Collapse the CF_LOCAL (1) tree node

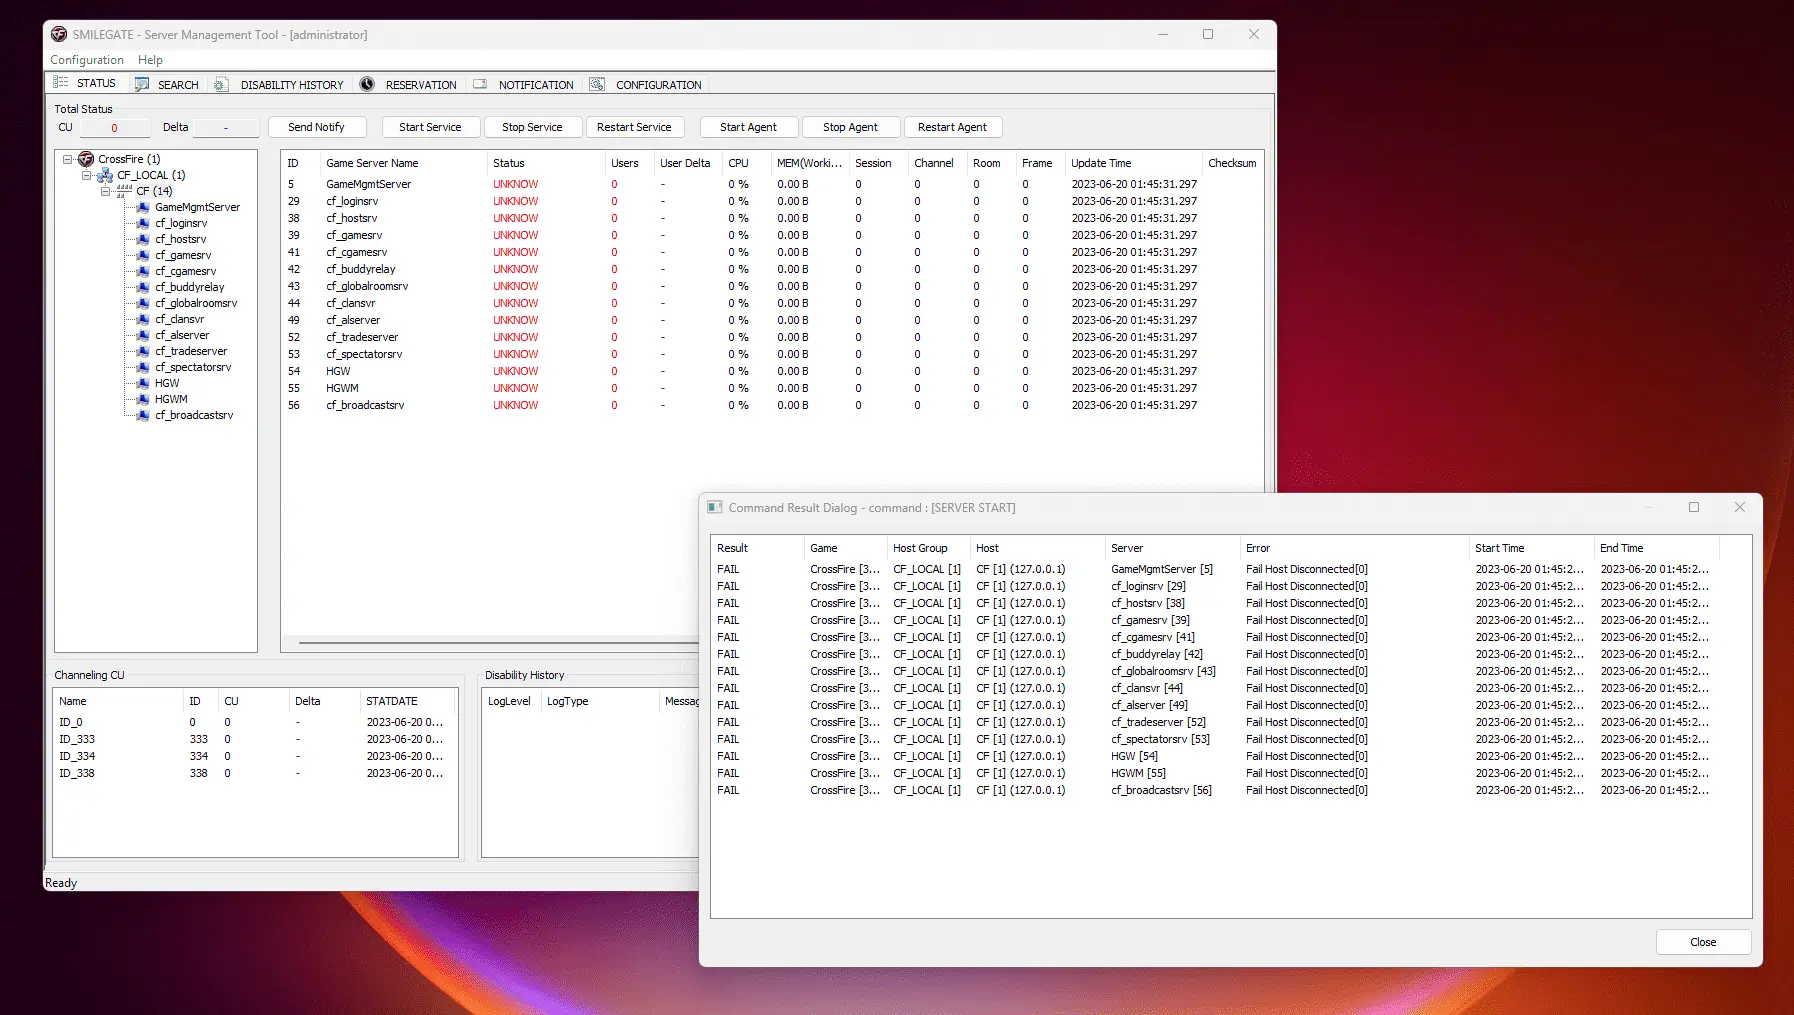tap(86, 175)
